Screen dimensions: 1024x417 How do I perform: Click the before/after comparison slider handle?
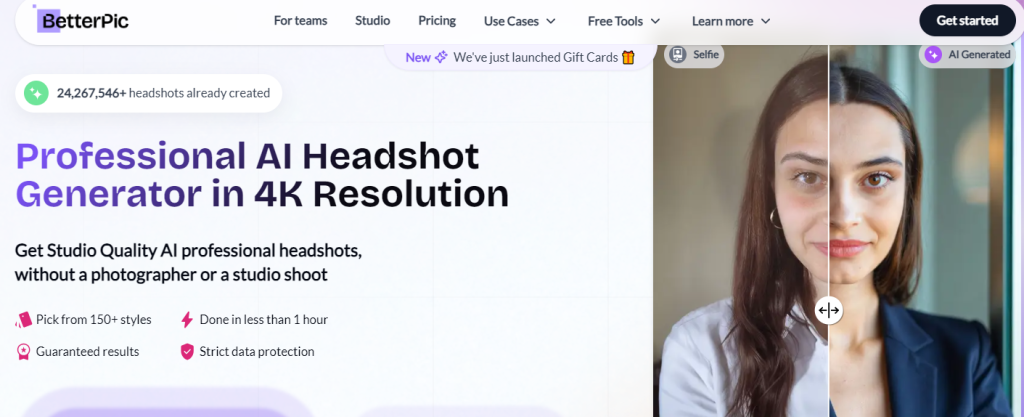point(828,310)
